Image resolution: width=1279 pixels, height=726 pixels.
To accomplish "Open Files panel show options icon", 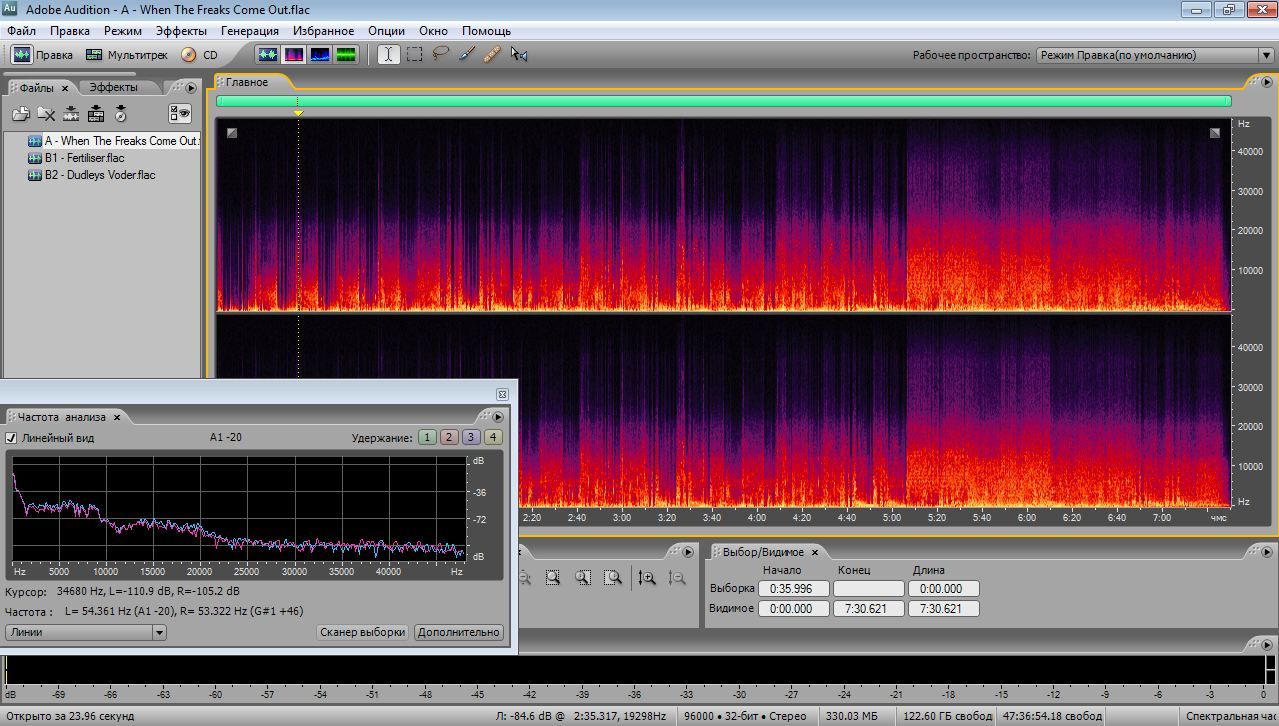I will [x=180, y=114].
